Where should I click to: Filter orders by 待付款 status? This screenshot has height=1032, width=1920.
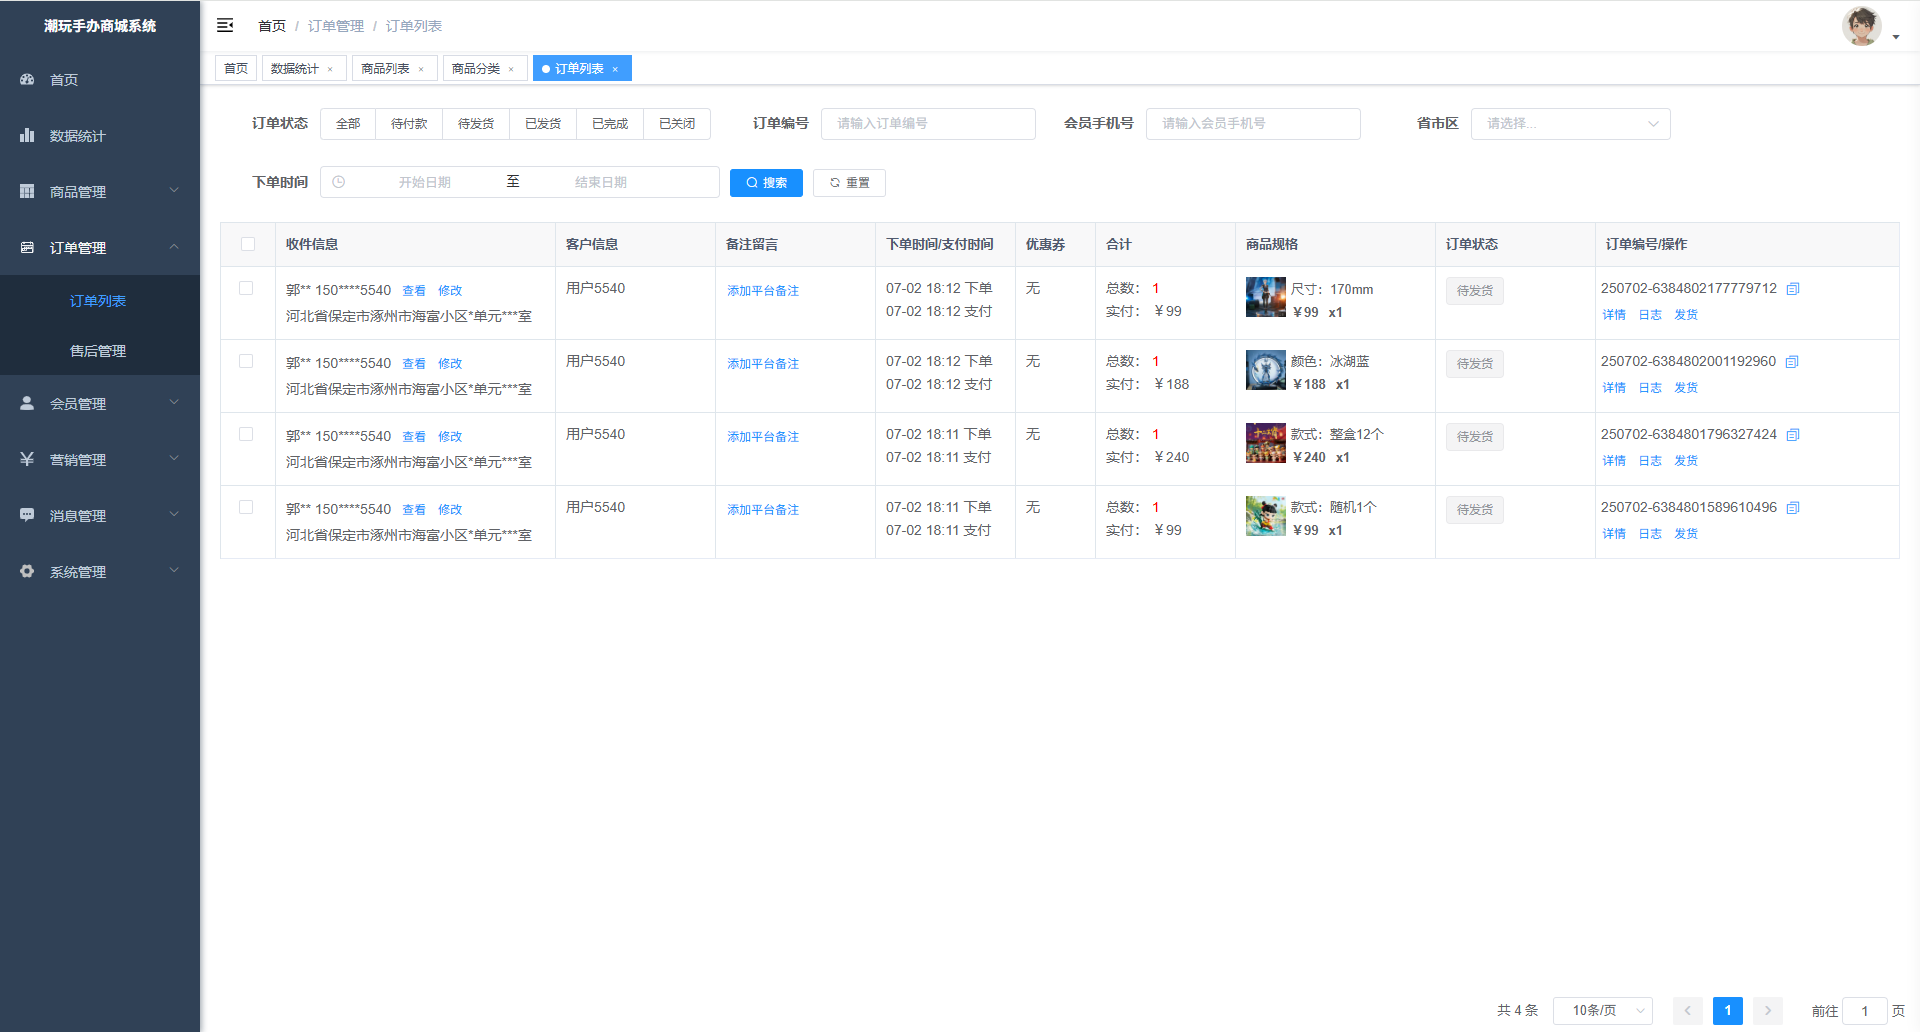409,124
